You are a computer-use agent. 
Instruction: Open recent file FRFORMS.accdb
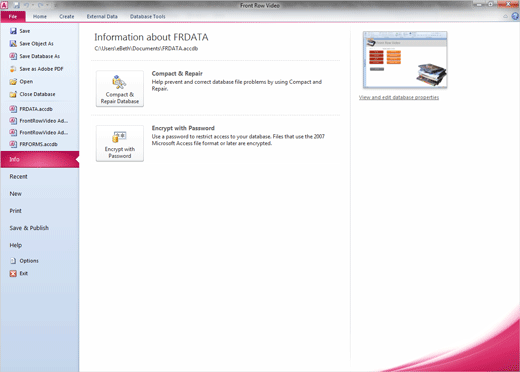pos(40,144)
